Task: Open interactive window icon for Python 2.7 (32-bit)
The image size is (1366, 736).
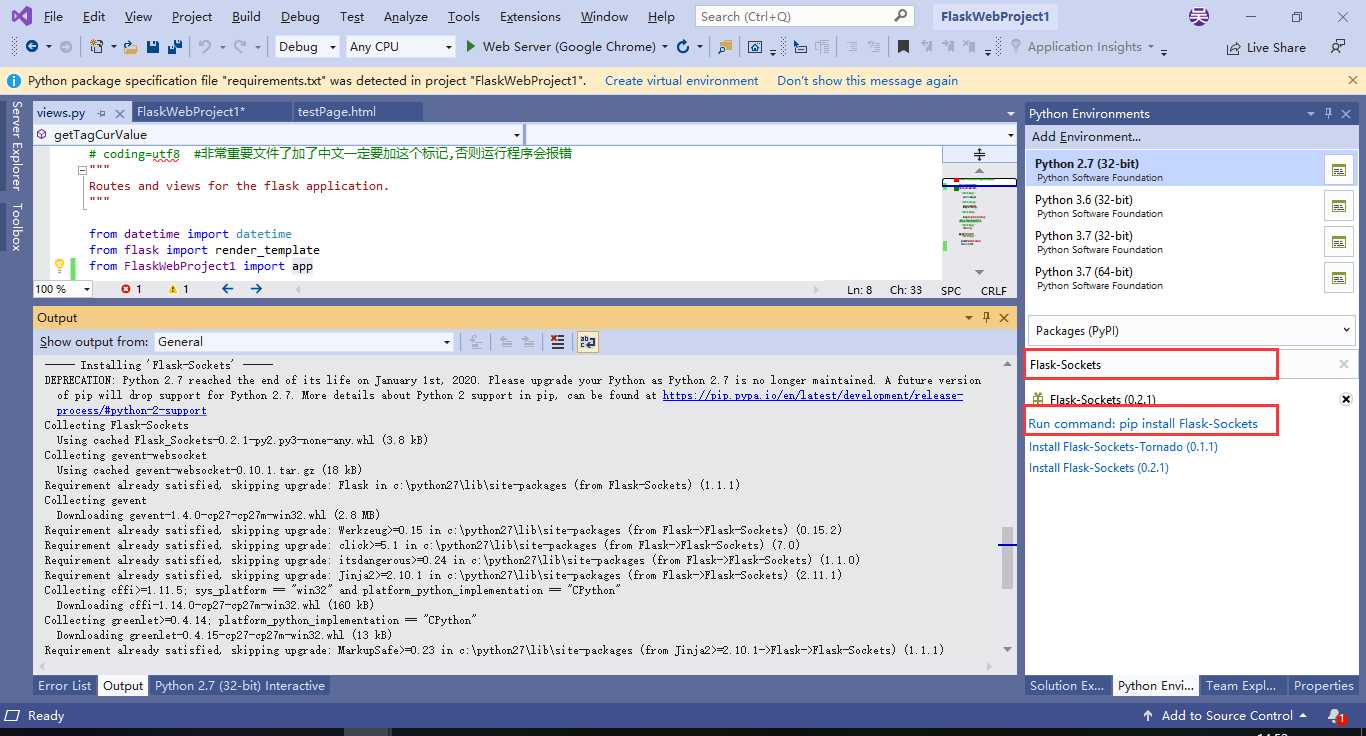Action: coord(1338,170)
